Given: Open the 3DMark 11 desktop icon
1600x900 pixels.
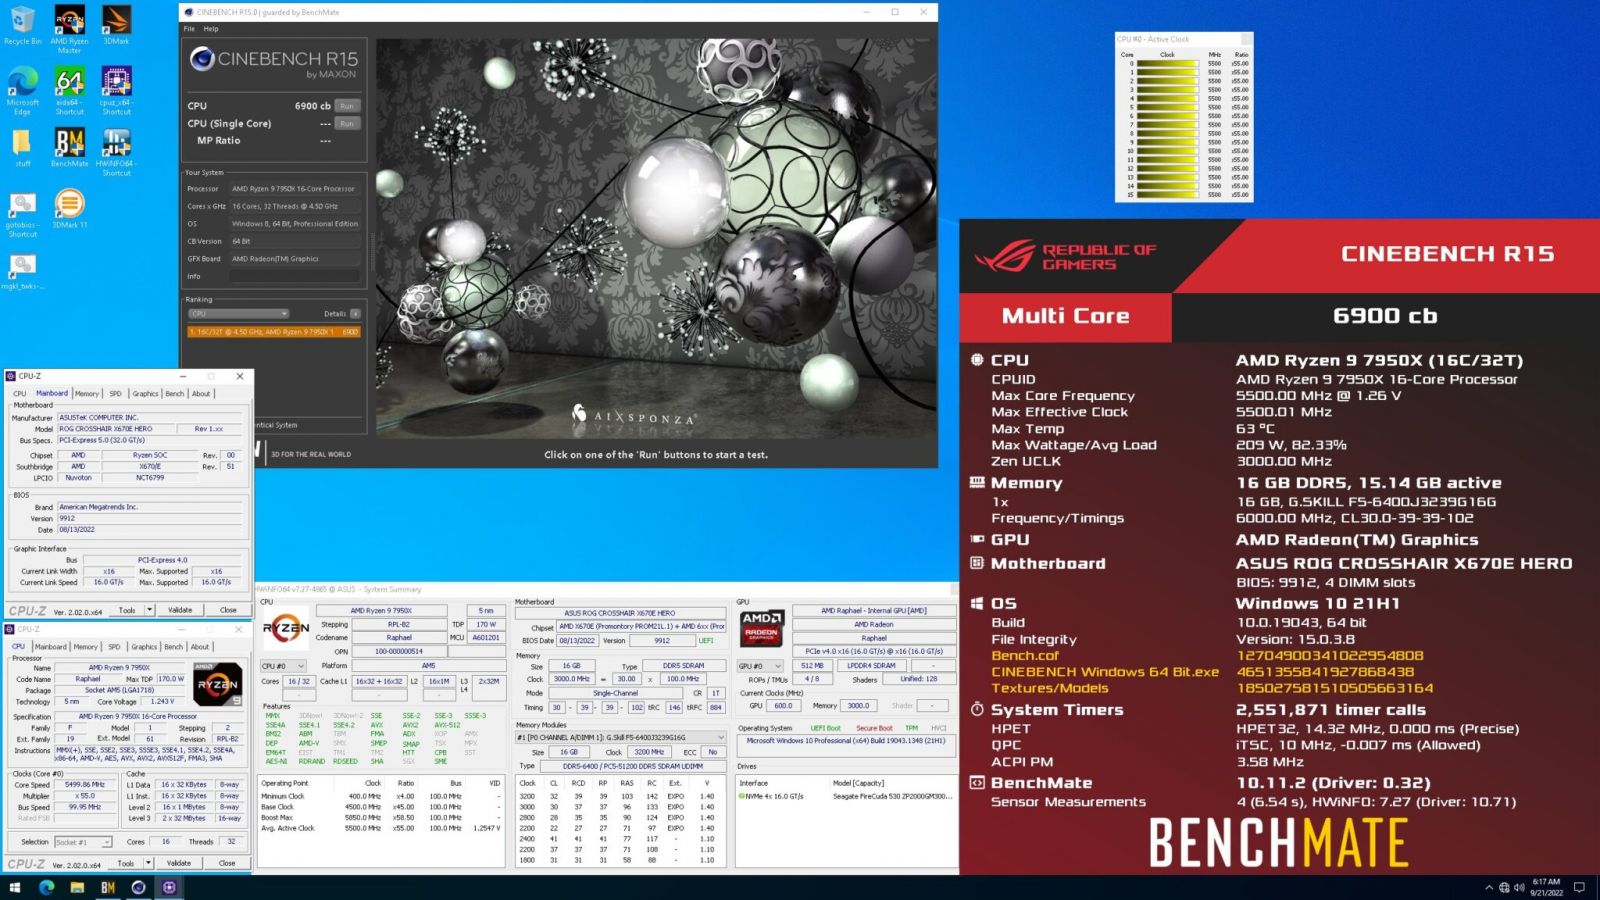Looking at the screenshot, I should coord(69,207).
